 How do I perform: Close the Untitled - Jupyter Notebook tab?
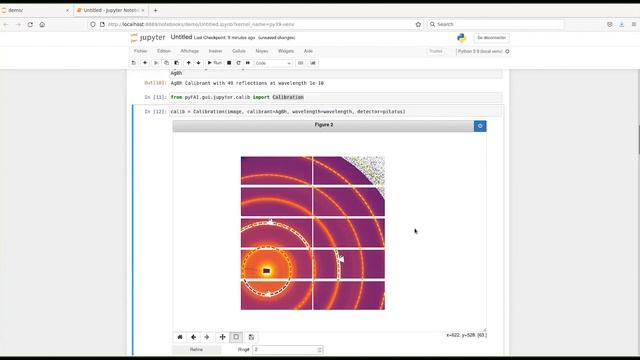click(143, 10)
